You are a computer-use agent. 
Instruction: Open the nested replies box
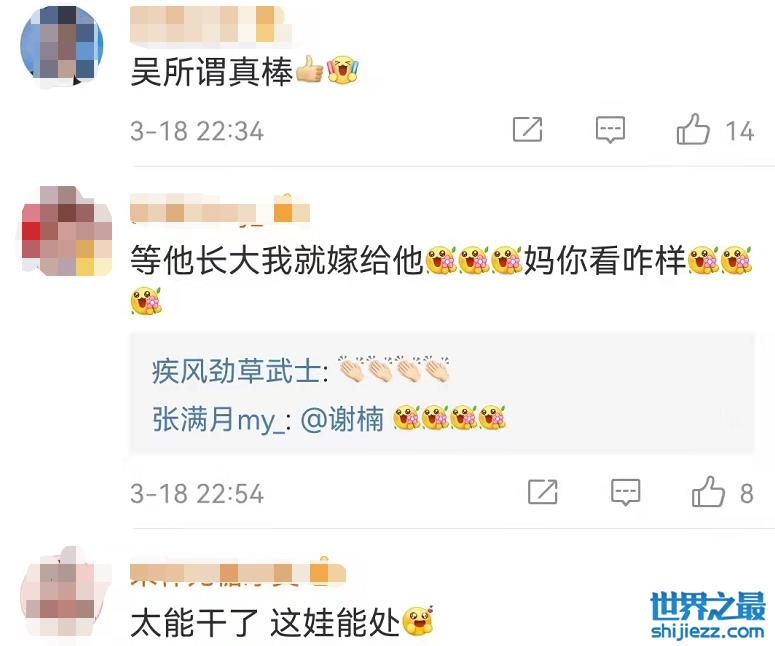point(442,393)
